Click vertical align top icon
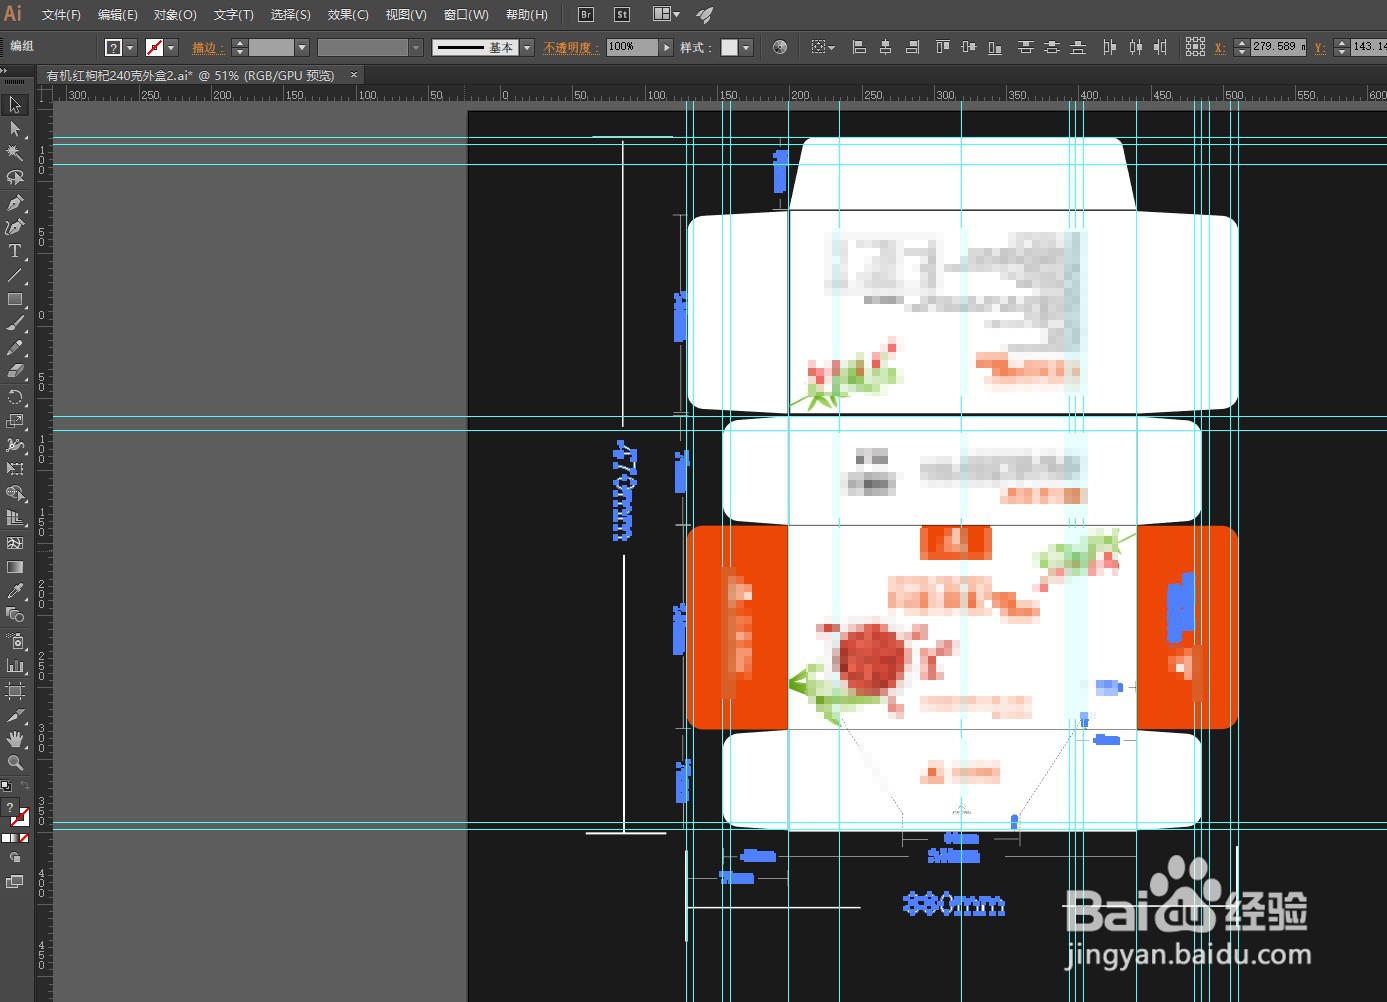Screen dimensions: 1387x1002 pyautogui.click(x=942, y=47)
